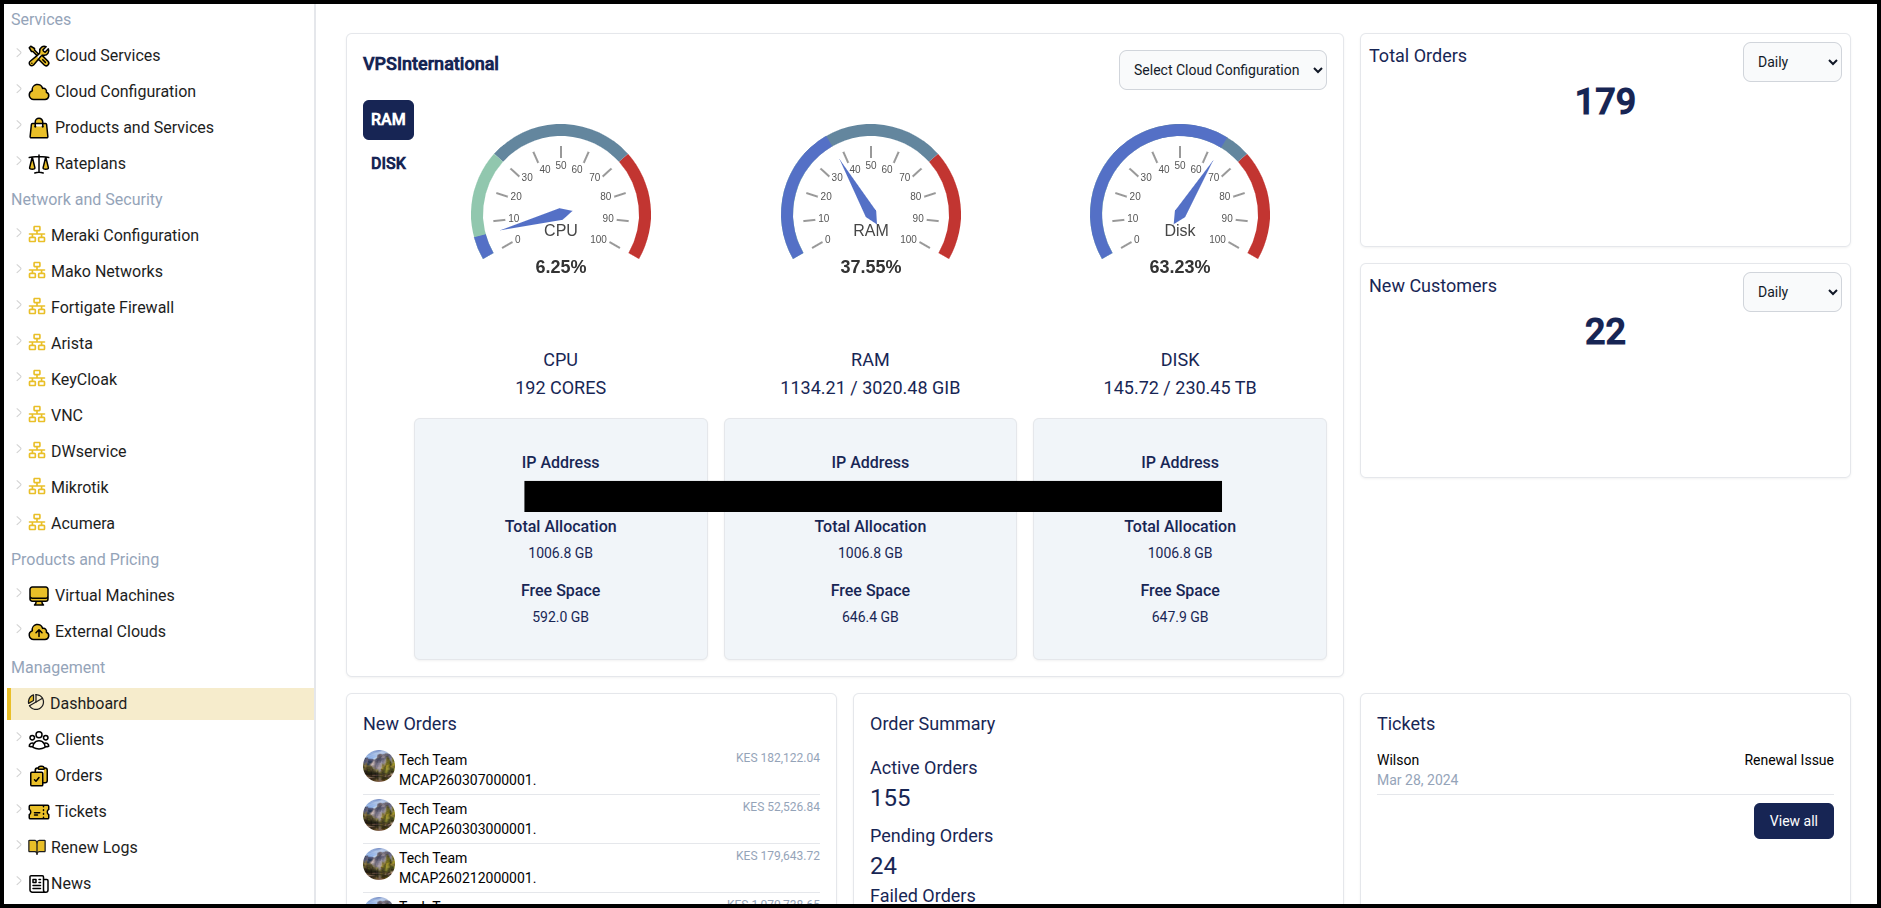Click the 192 CORES label
Viewport: 1881px width, 908px height.
(x=561, y=388)
